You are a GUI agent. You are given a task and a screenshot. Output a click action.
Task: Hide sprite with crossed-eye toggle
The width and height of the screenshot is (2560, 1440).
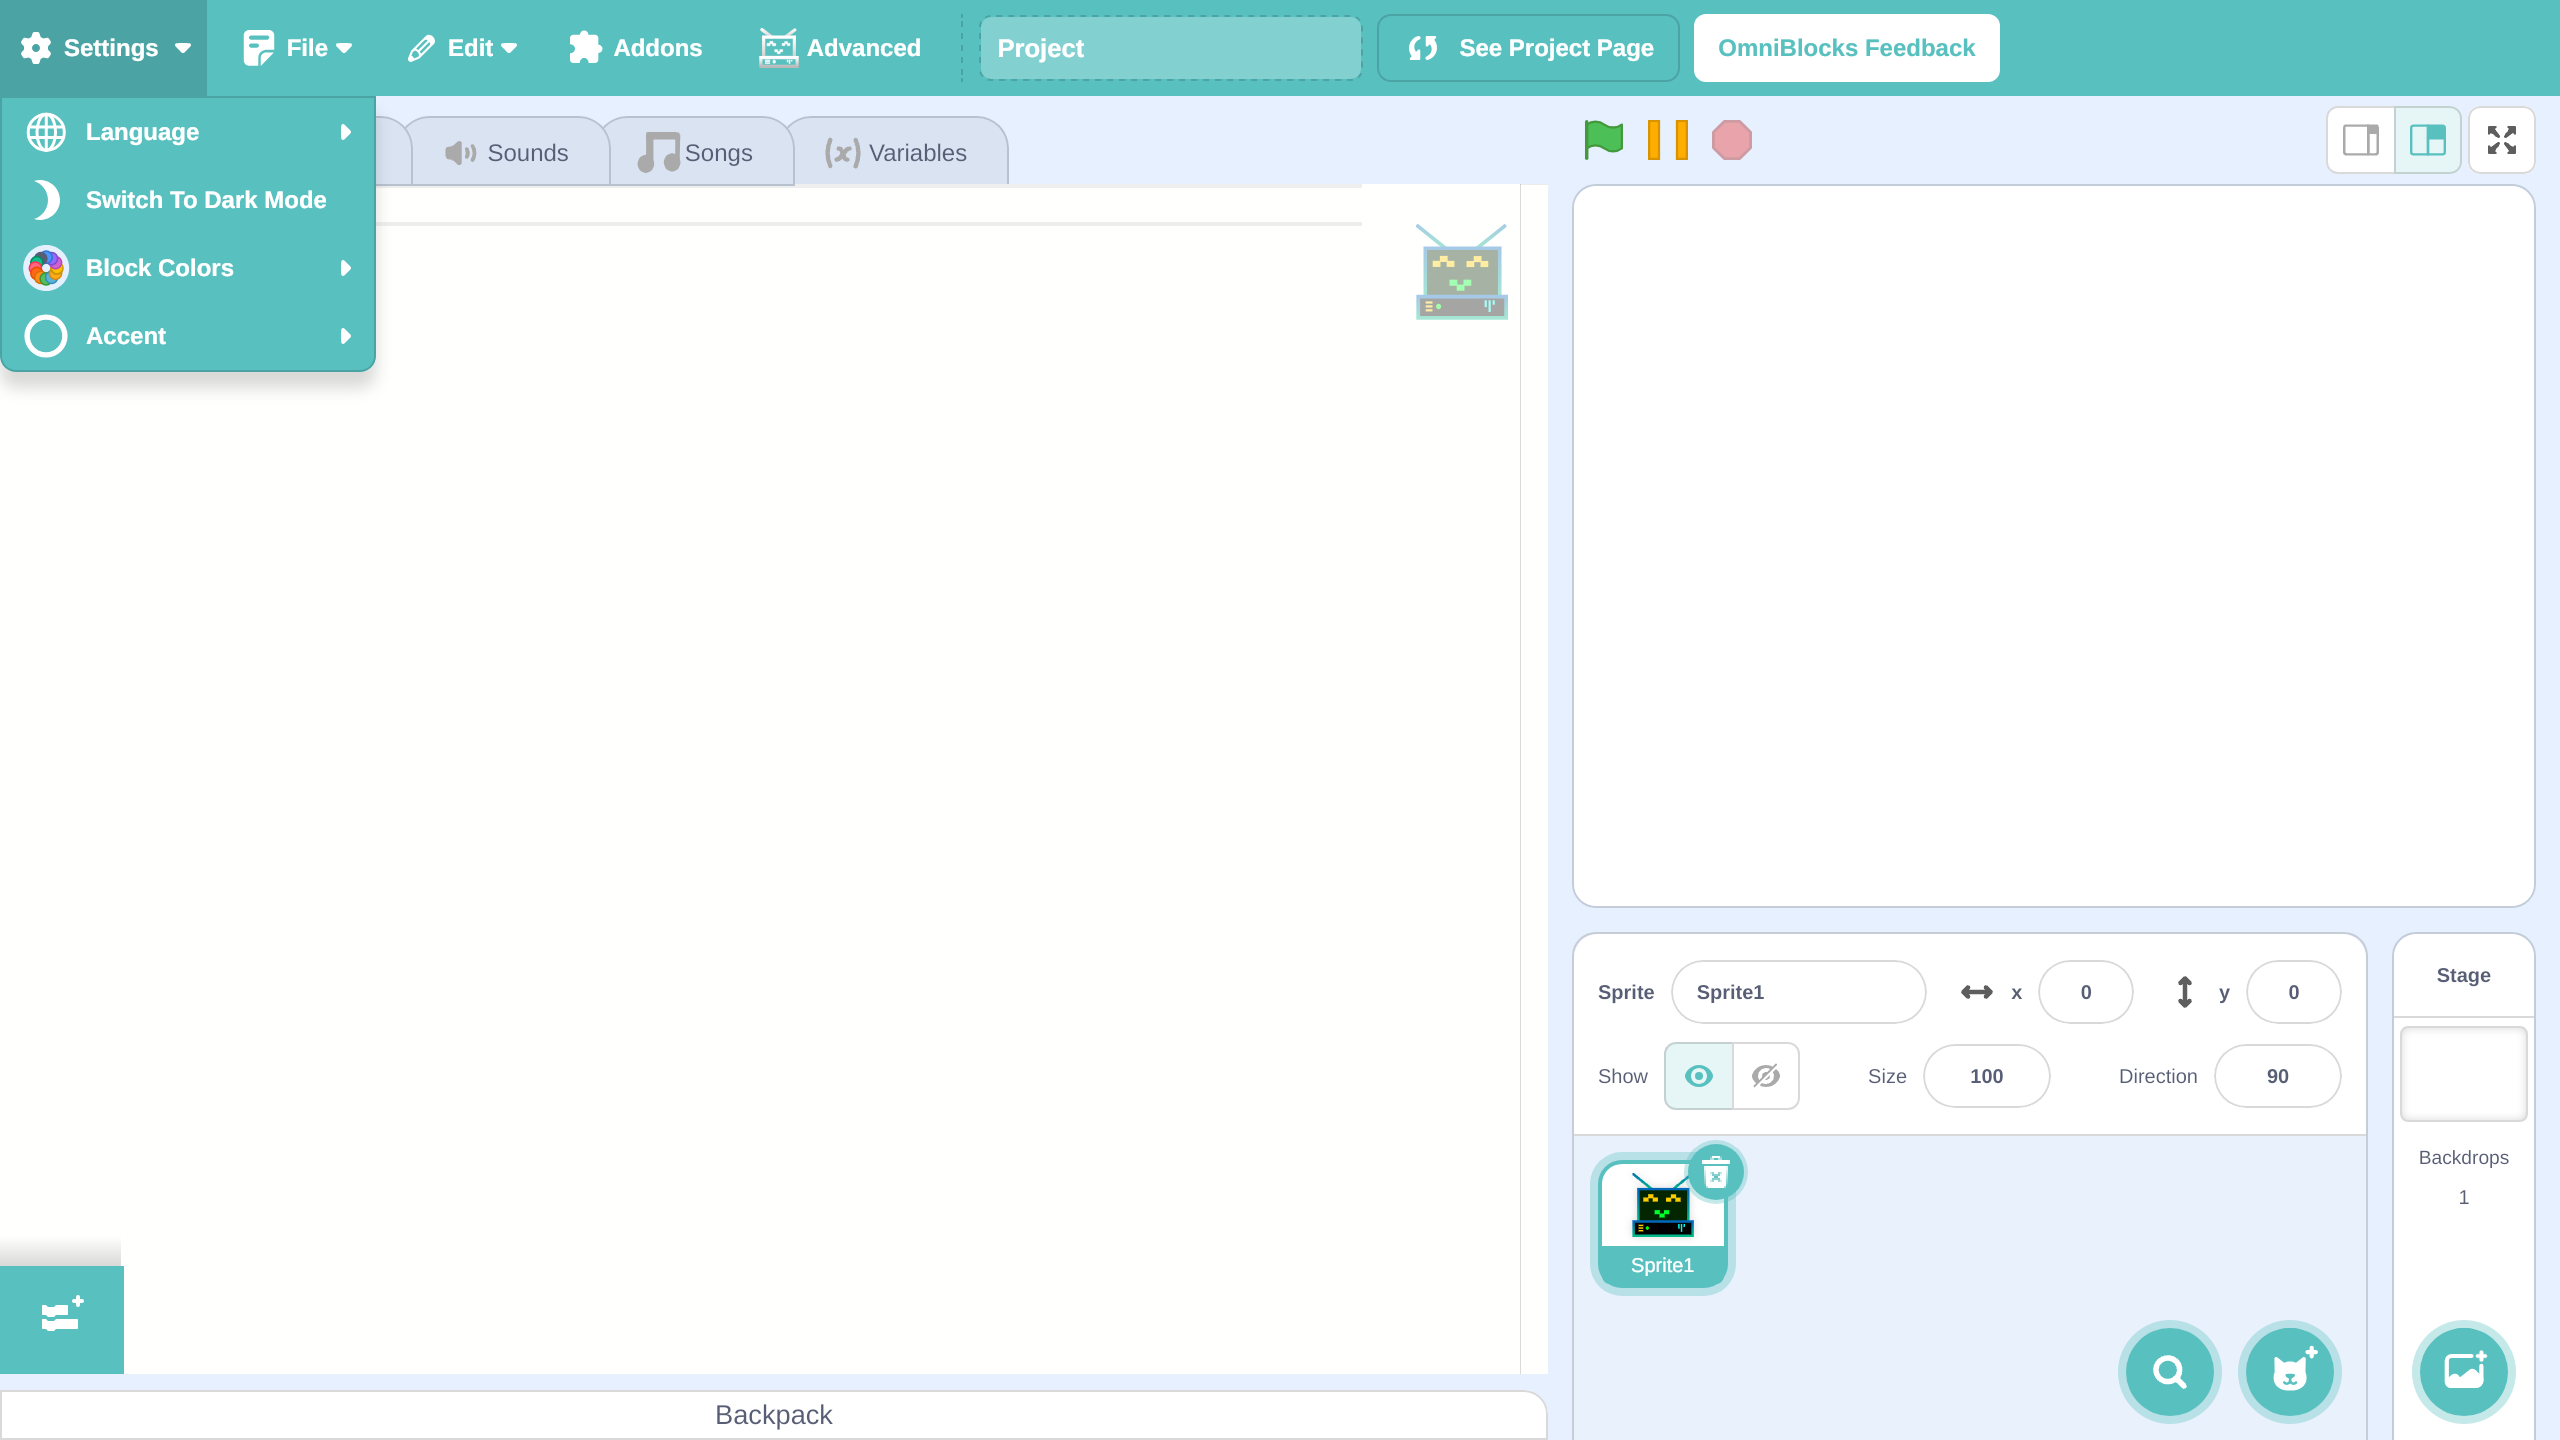click(1765, 1076)
